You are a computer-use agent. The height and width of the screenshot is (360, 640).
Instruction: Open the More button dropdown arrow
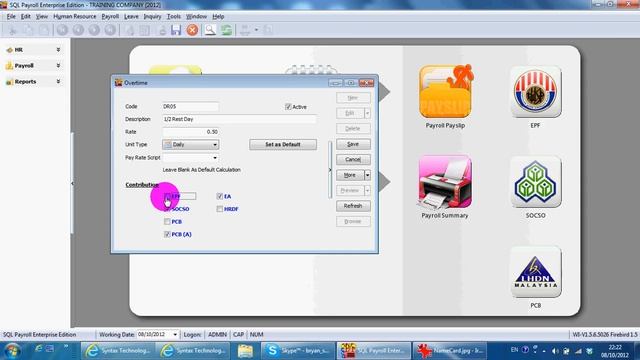pos(367,175)
